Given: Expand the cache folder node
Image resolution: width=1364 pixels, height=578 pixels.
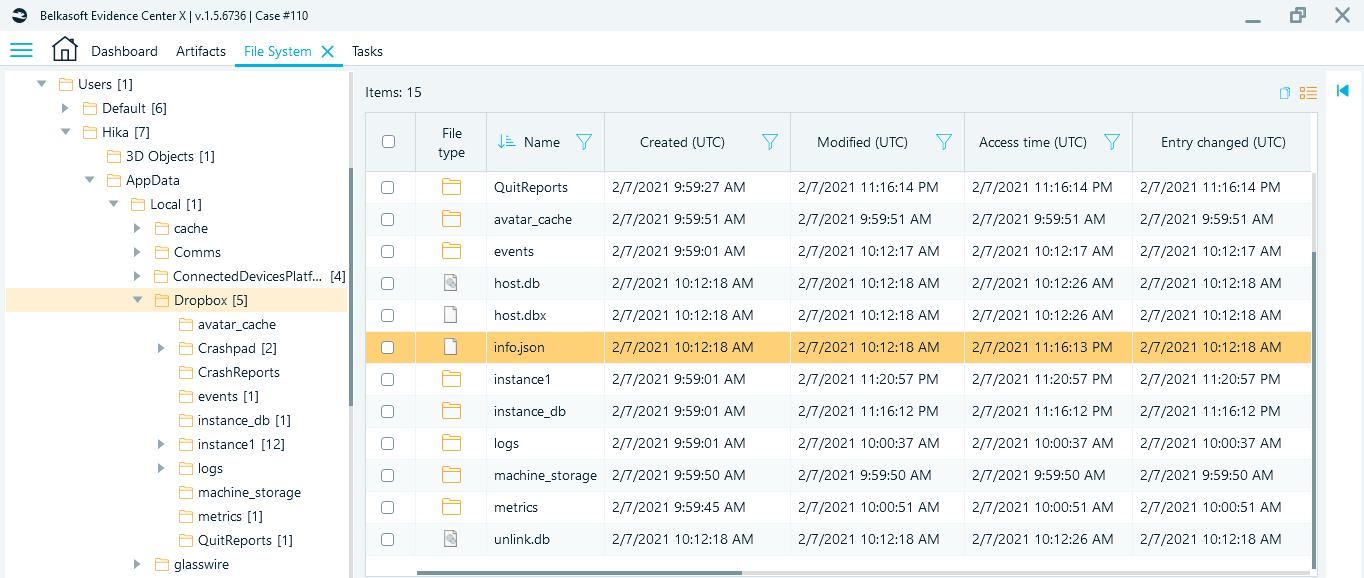Looking at the screenshot, I should [x=137, y=228].
